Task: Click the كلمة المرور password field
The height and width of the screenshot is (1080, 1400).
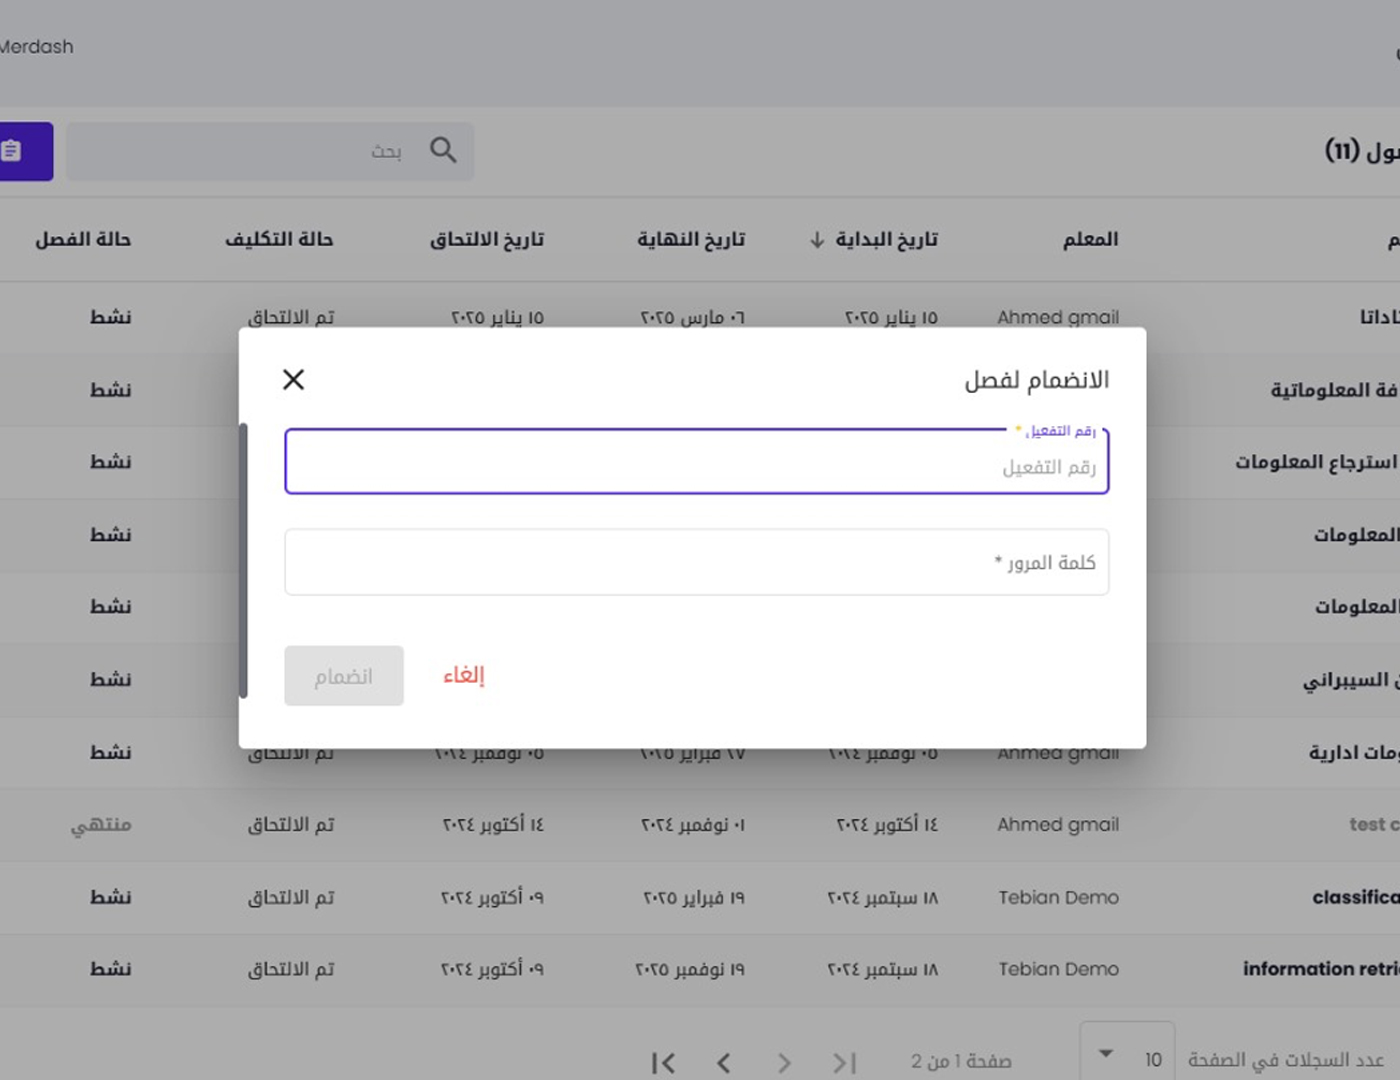Action: point(697,562)
